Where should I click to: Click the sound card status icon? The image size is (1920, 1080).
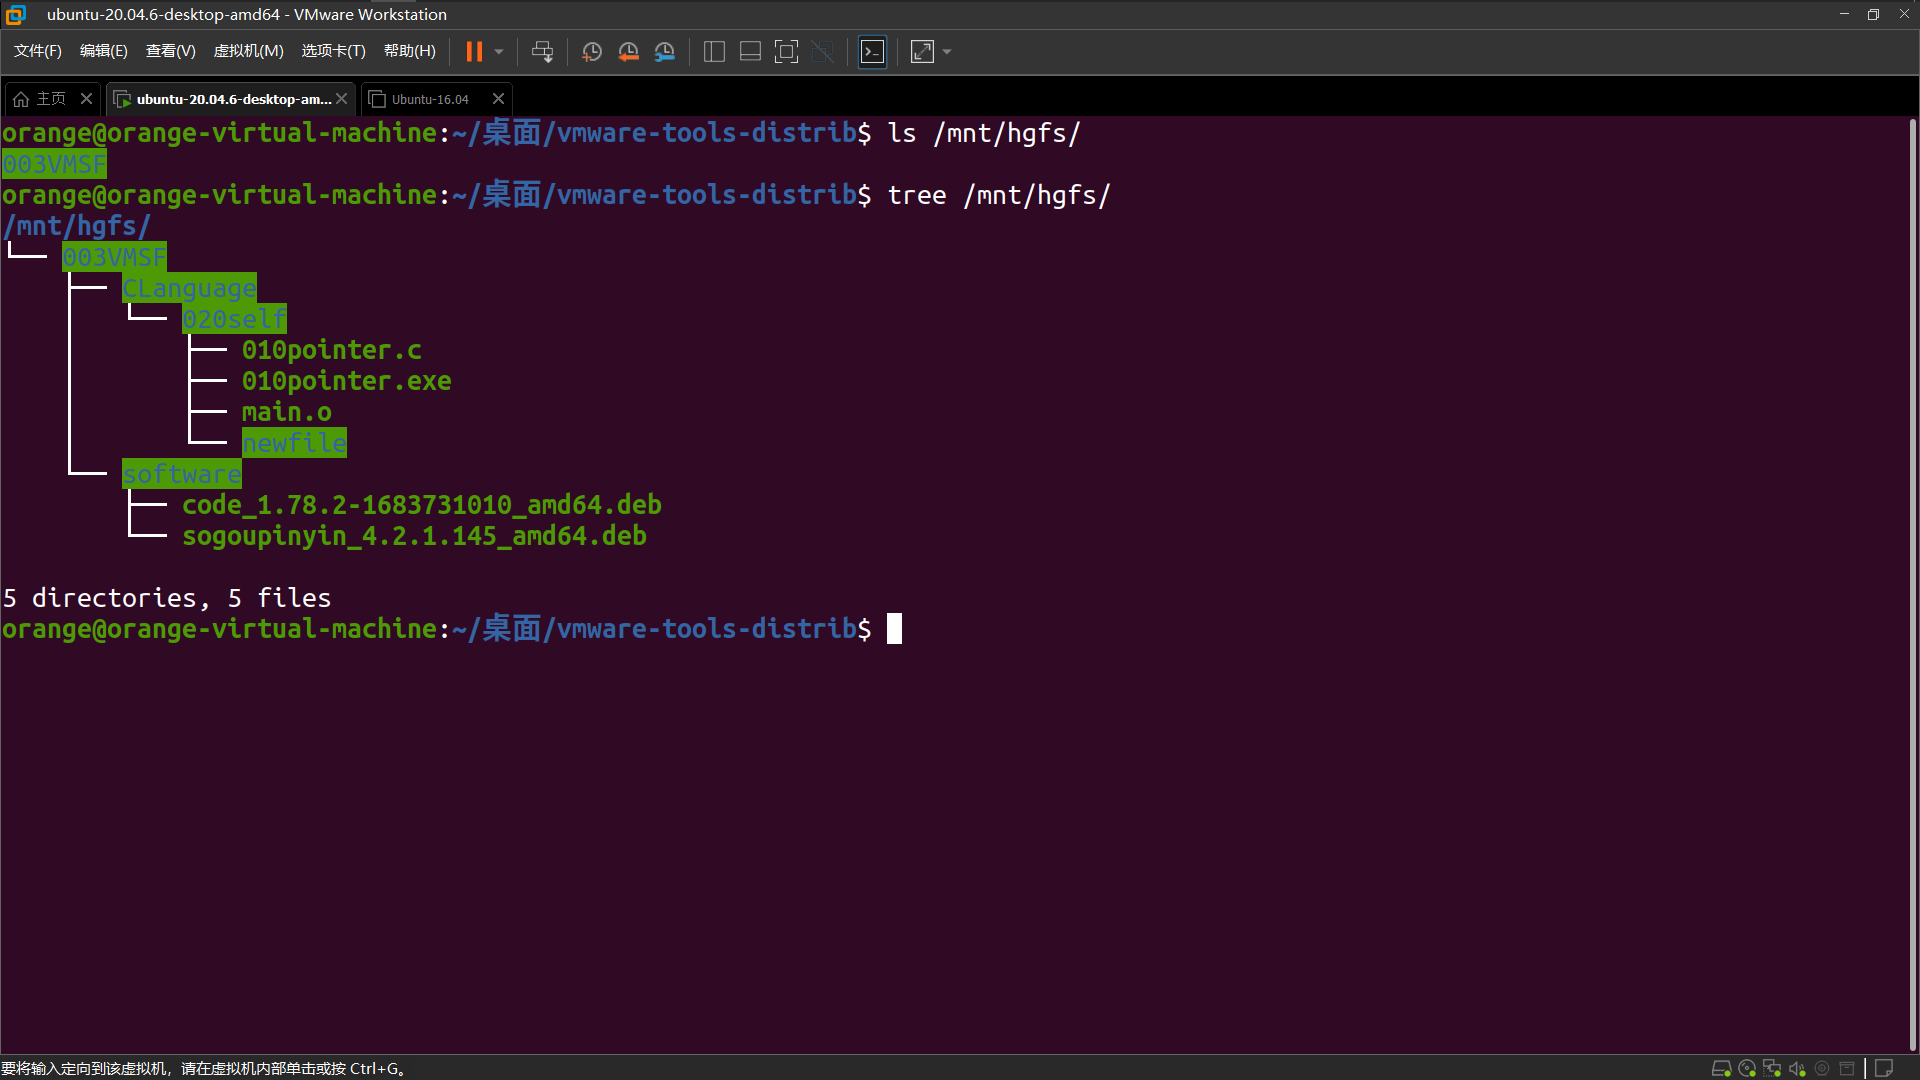1797,1068
